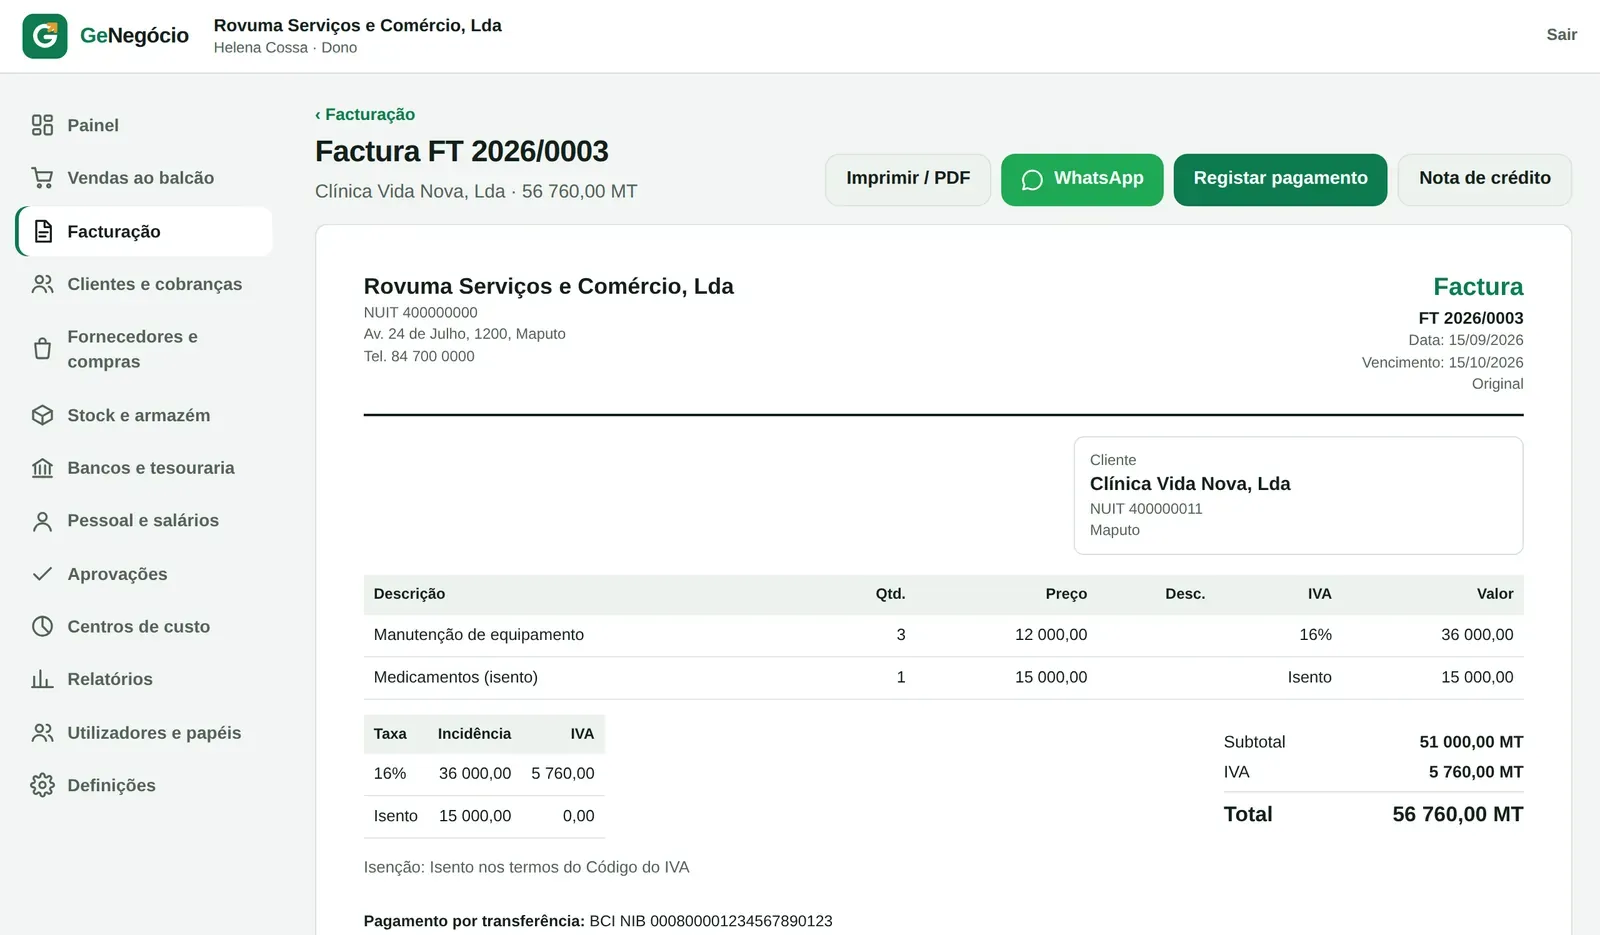Click the Relatórios bar chart icon
This screenshot has width=1600, height=935.
pos(42,679)
